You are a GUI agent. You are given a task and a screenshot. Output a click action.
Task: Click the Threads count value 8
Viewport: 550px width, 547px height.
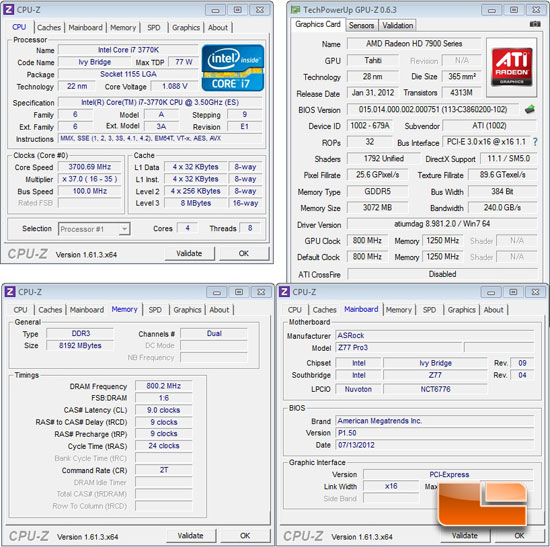tap(250, 228)
